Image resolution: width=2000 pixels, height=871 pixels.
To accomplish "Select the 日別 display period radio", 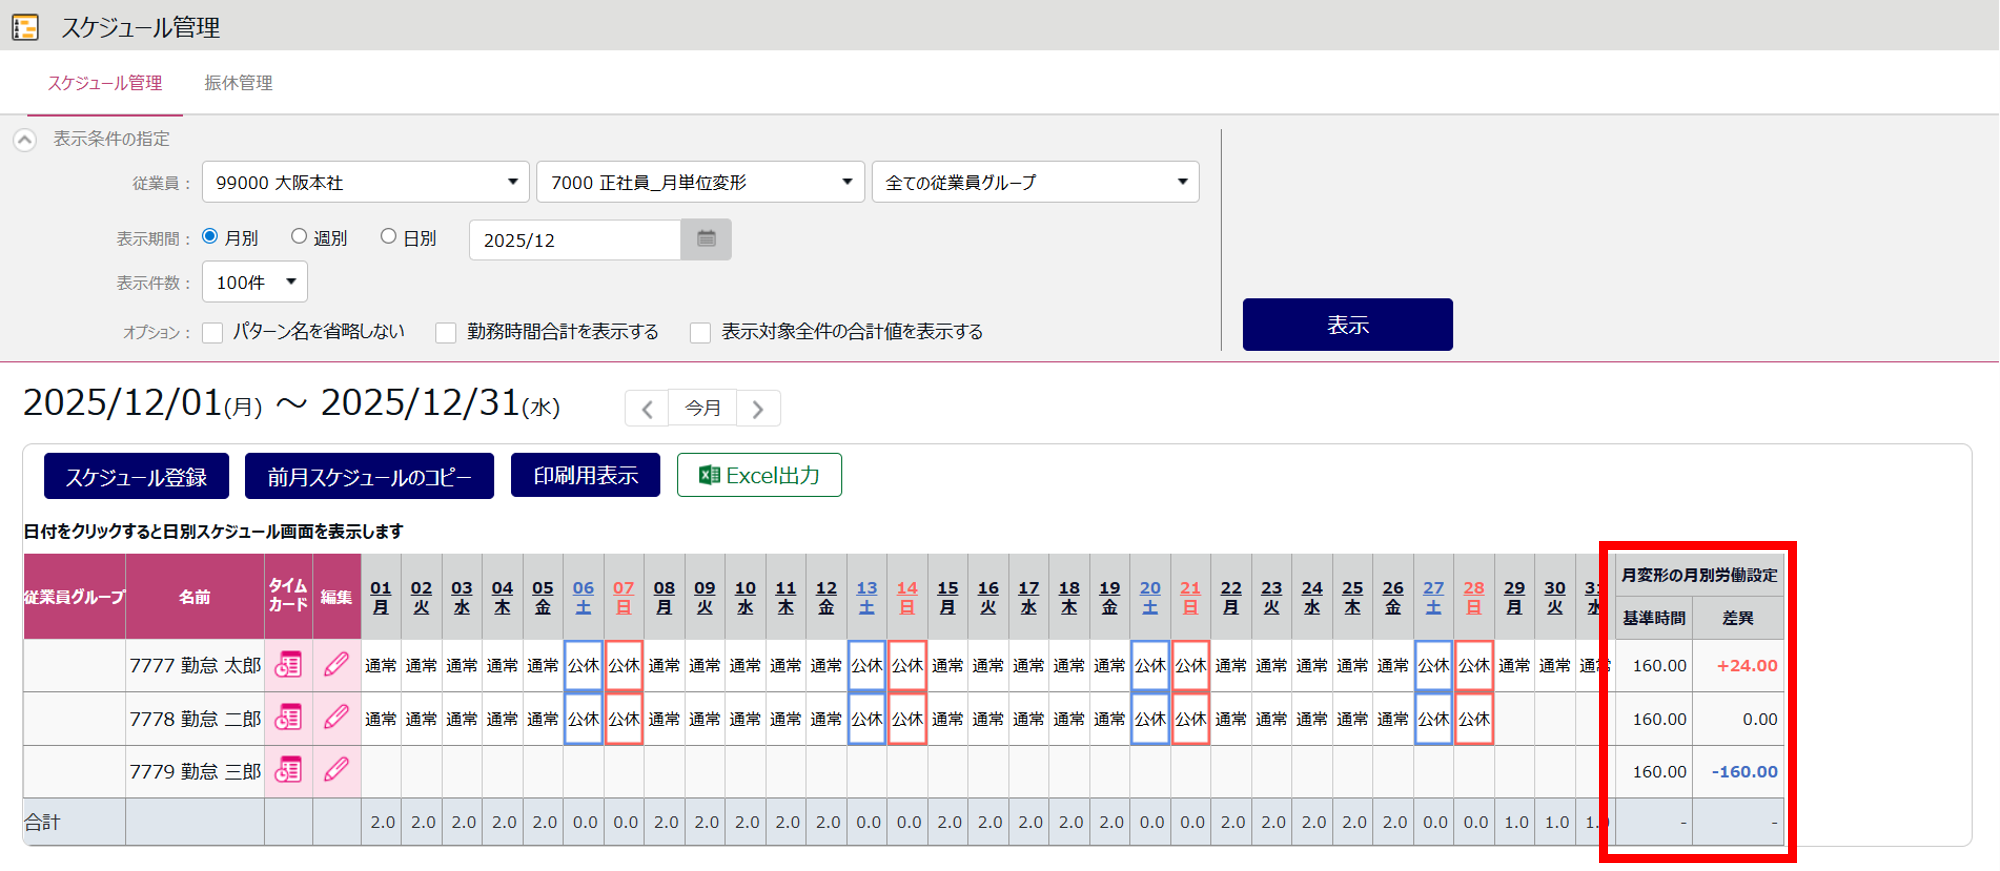I will coord(388,237).
